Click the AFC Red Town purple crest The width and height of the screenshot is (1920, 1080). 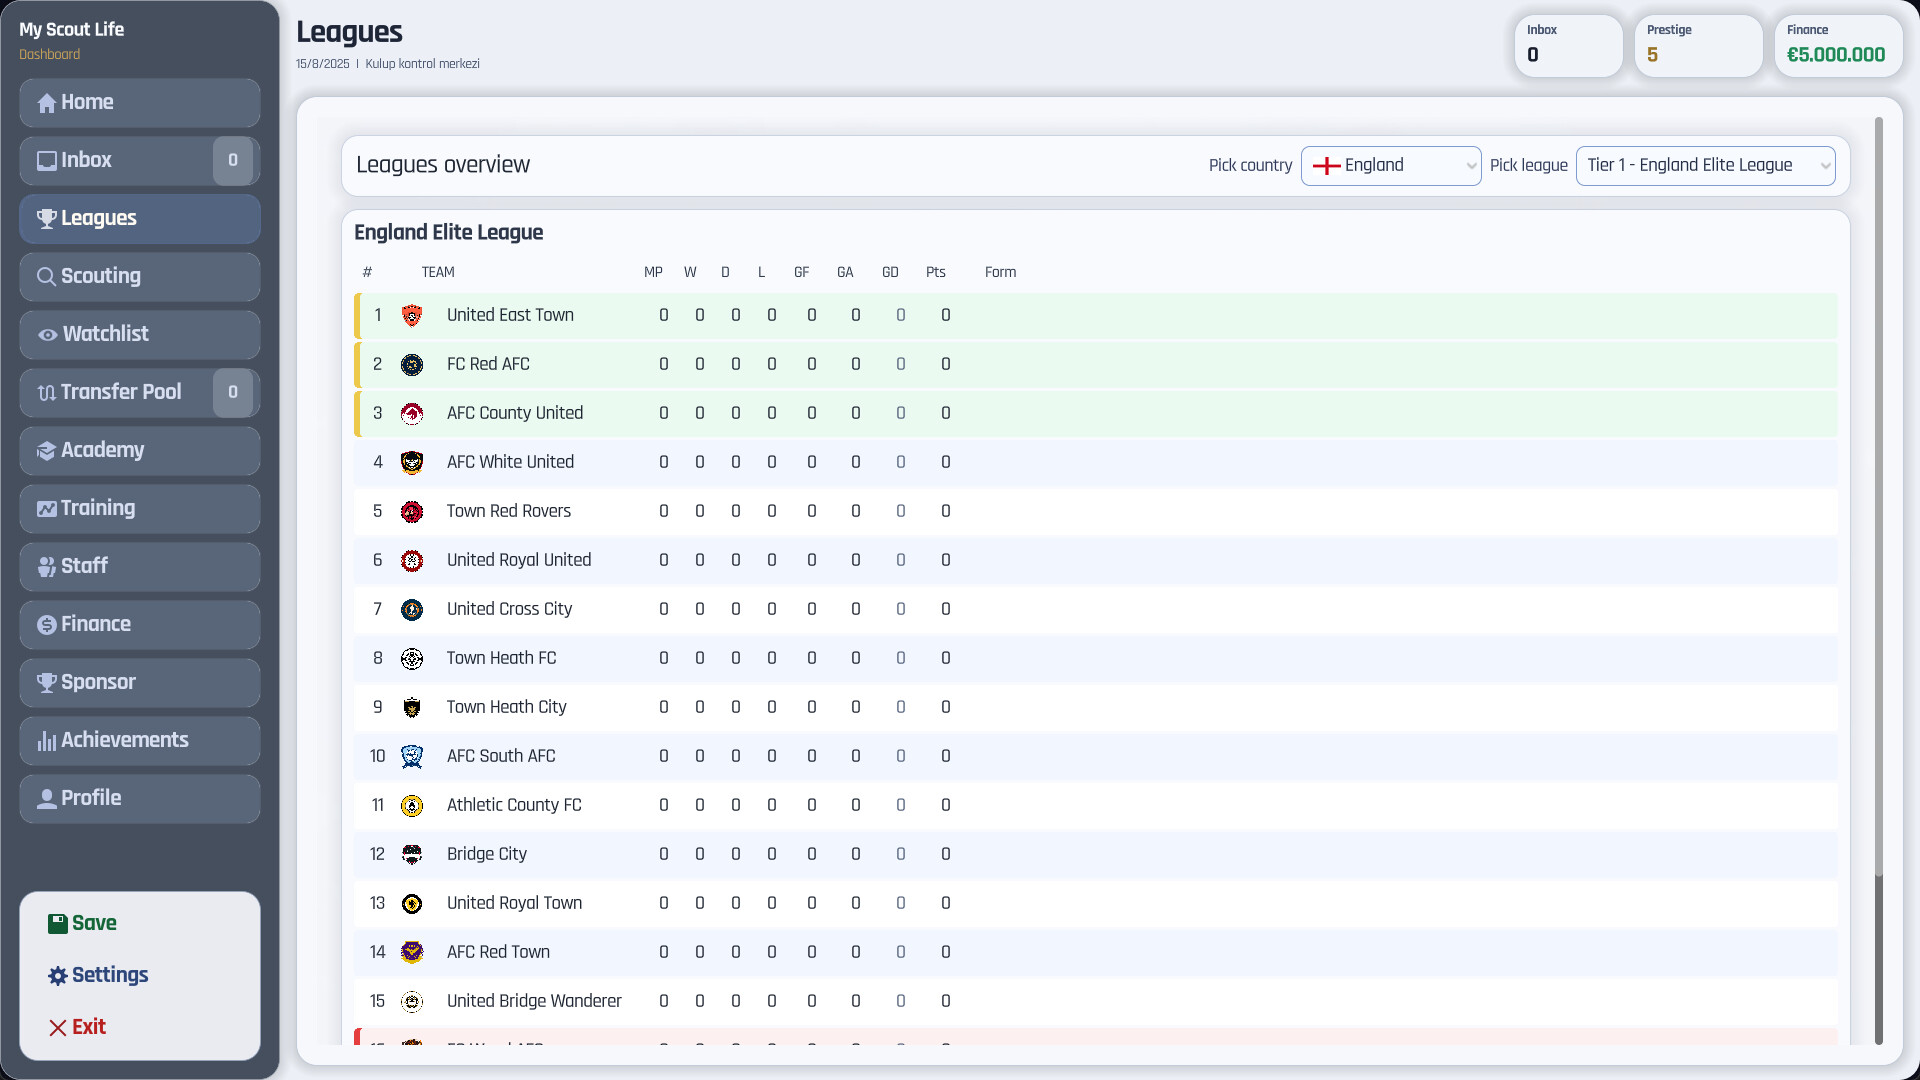pos(411,953)
